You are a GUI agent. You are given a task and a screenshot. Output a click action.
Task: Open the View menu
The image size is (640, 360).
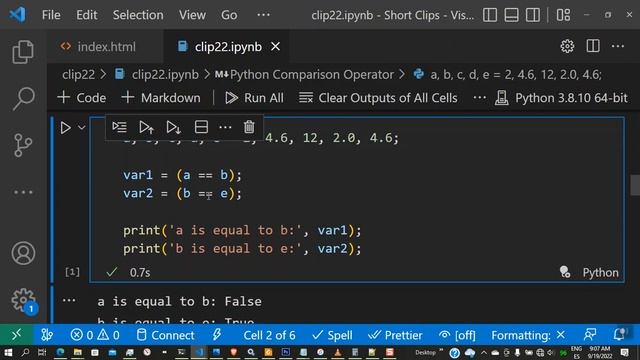point(192,15)
